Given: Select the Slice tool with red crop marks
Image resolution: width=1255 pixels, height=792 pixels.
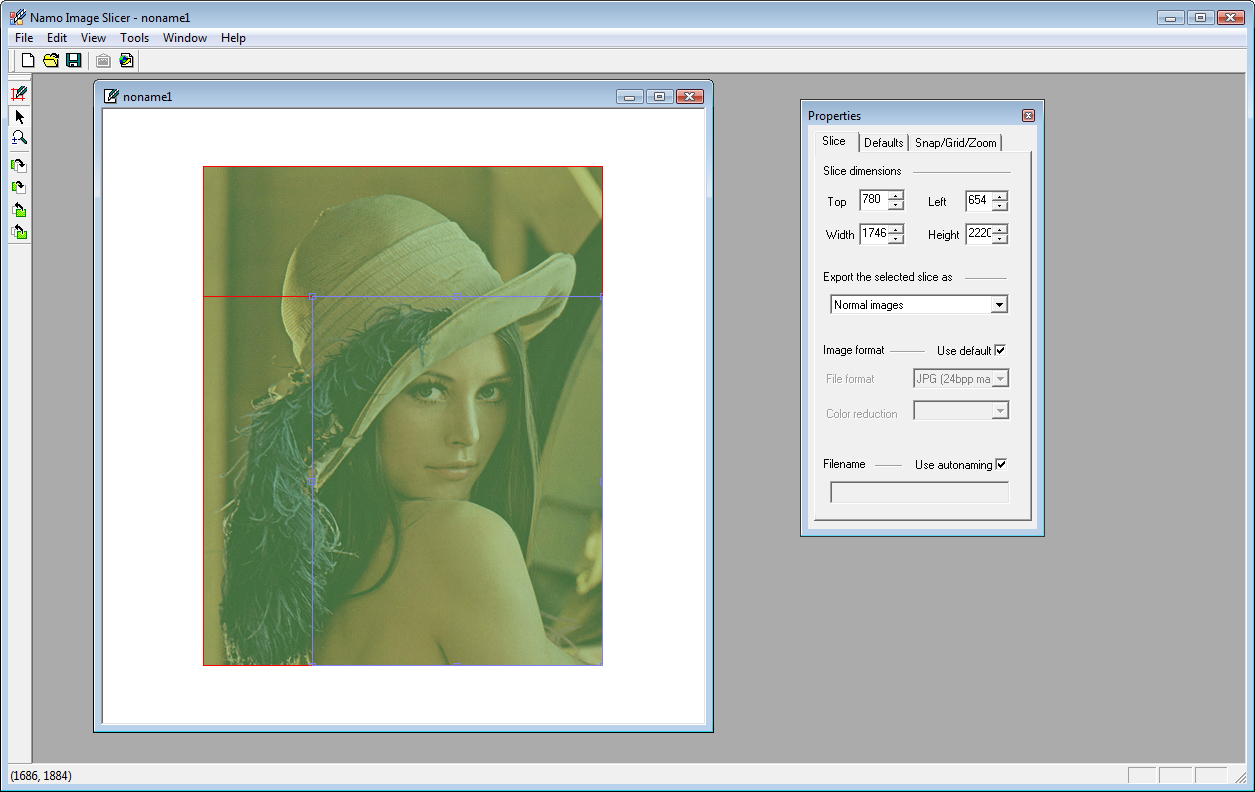Looking at the screenshot, I should tap(19, 94).
